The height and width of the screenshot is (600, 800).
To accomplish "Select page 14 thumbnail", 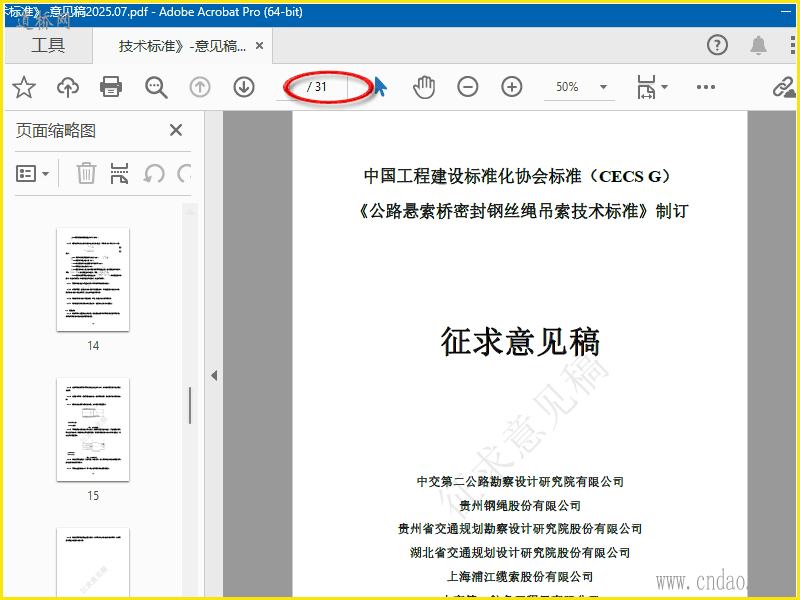I will (93, 280).
